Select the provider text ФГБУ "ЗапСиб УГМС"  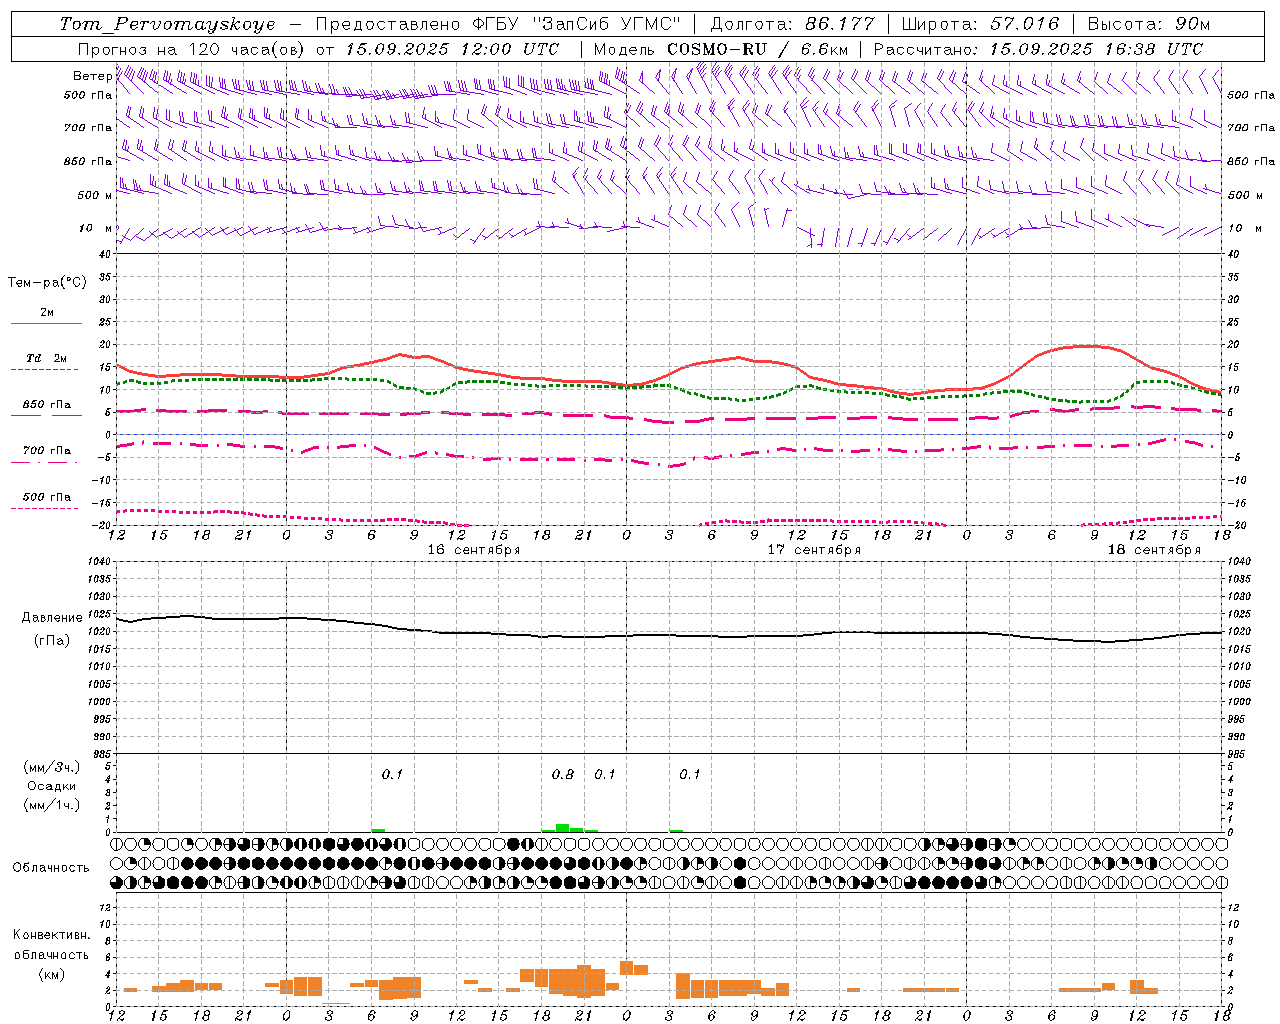click(x=576, y=24)
